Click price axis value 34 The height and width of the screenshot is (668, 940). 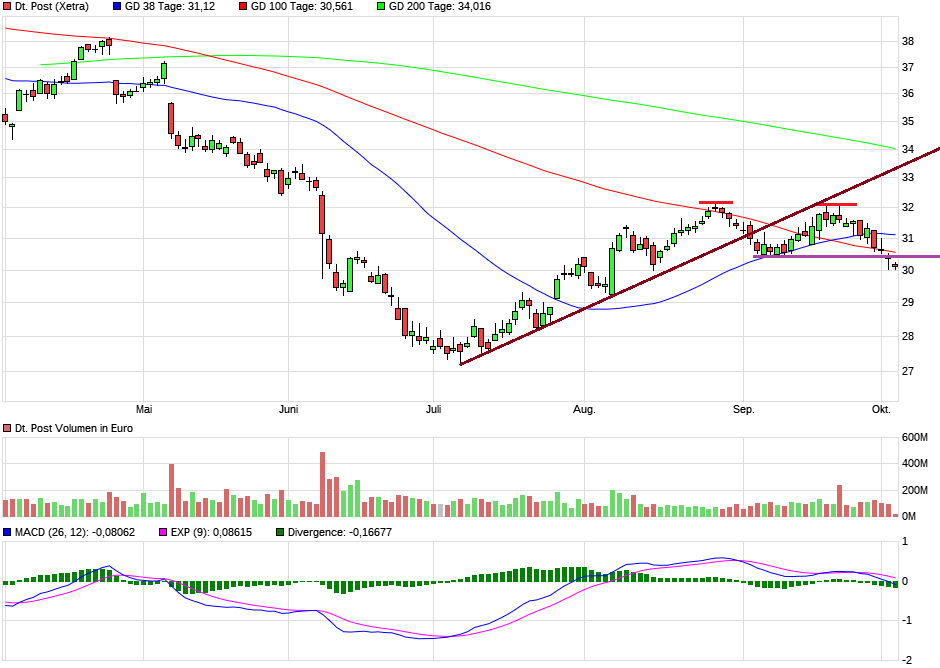point(908,149)
